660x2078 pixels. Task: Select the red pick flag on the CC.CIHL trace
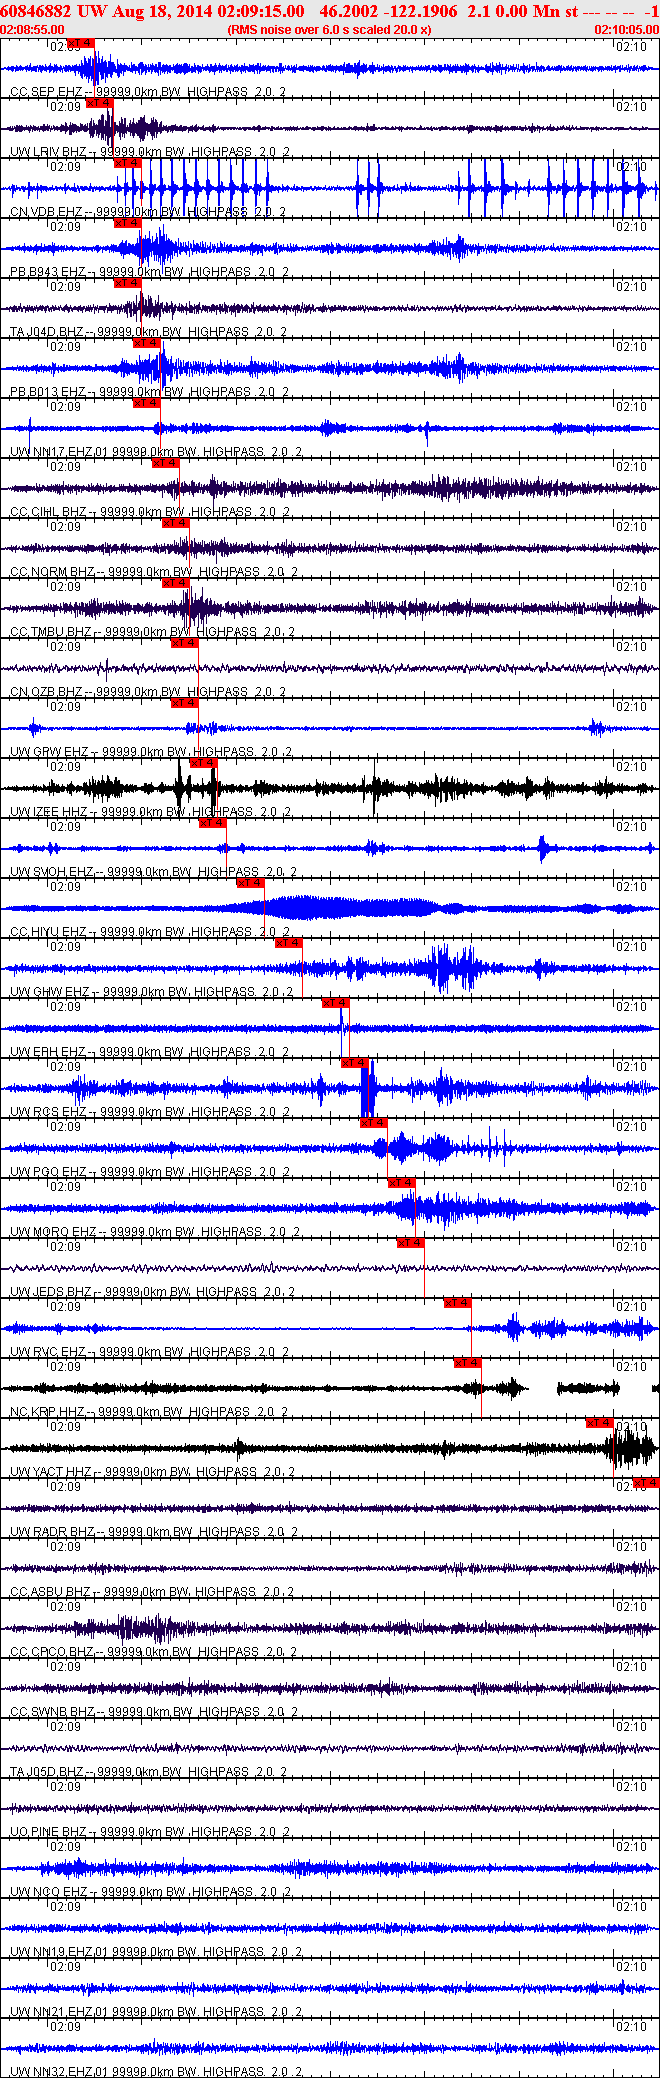tap(165, 463)
